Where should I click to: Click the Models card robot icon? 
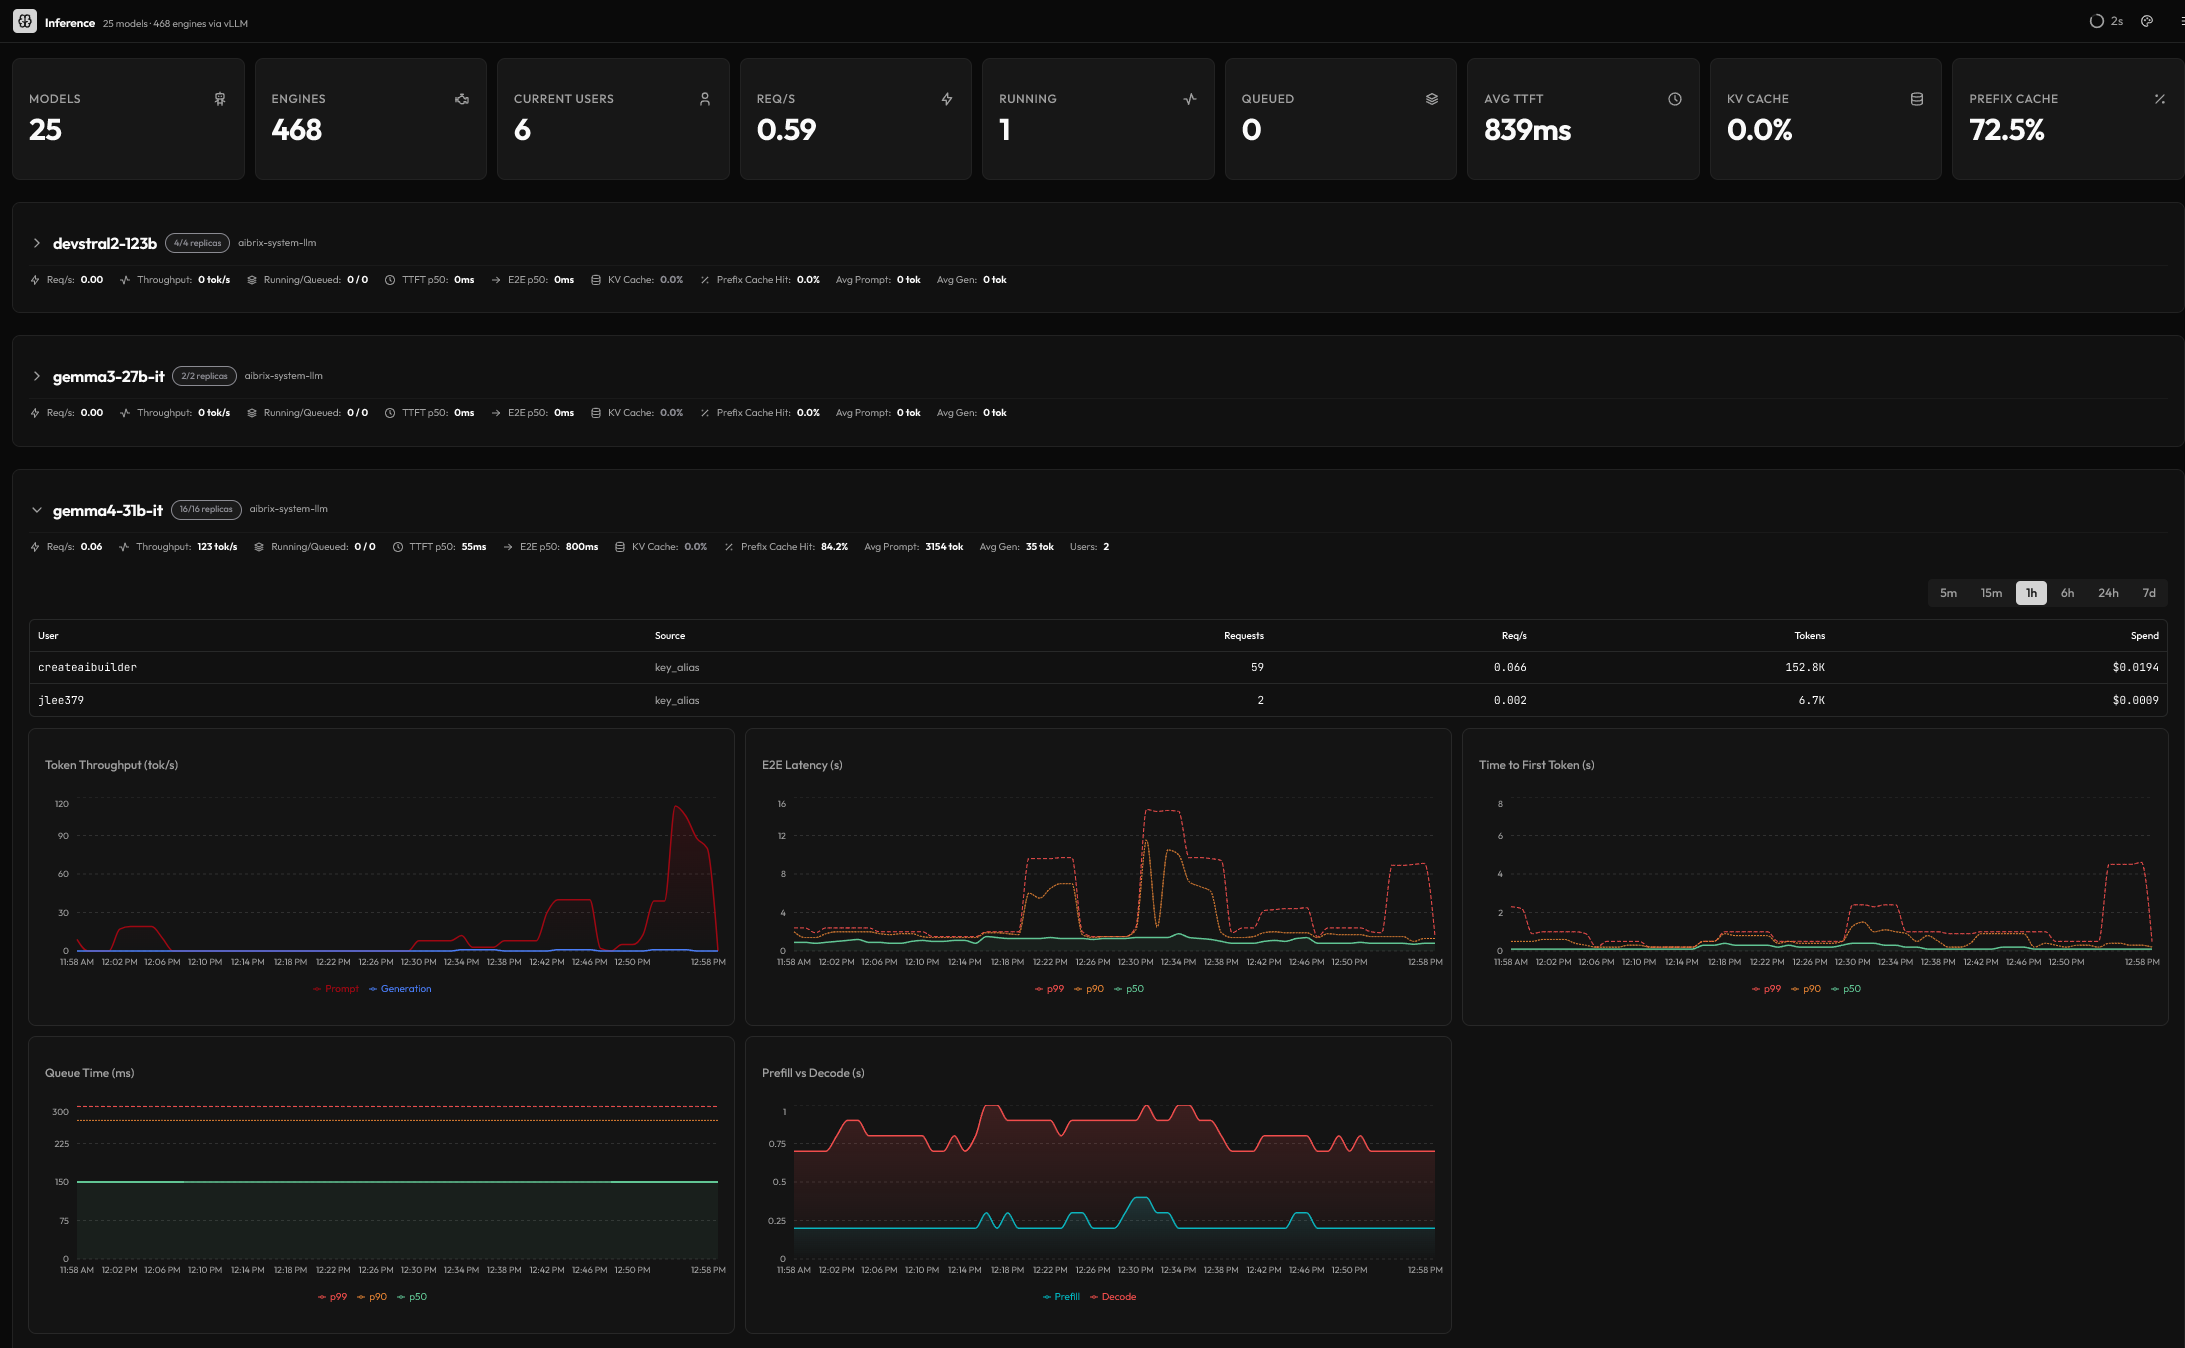[x=220, y=99]
